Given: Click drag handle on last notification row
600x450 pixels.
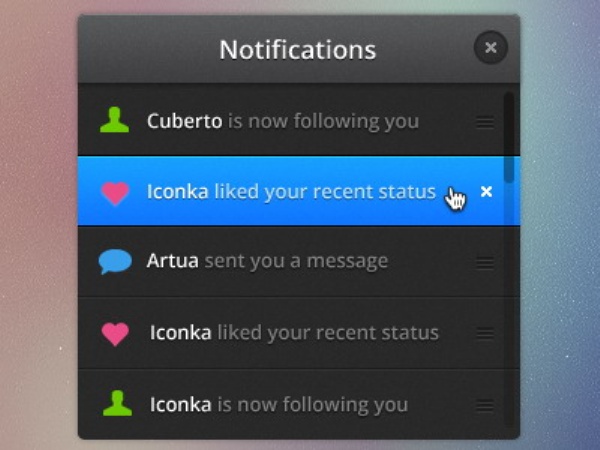Looking at the screenshot, I should click(x=485, y=405).
